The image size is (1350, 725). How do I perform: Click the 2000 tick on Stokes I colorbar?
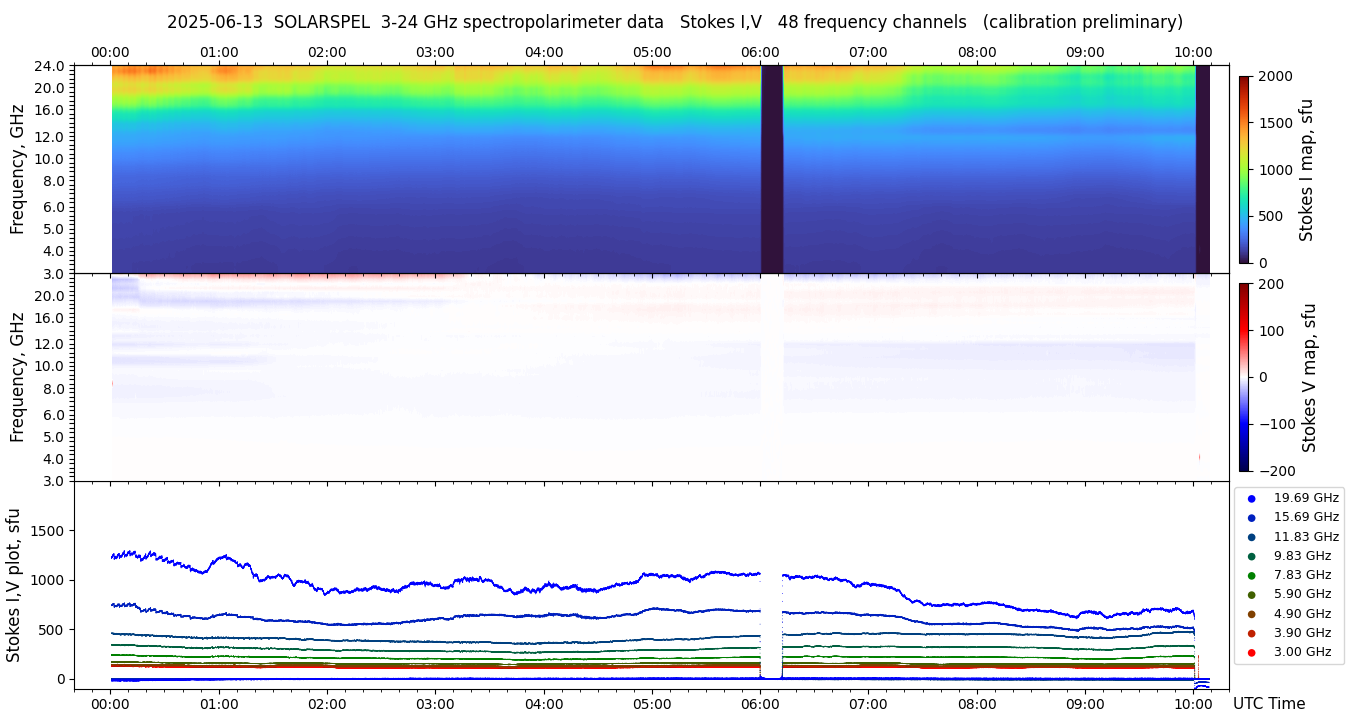1274,76
